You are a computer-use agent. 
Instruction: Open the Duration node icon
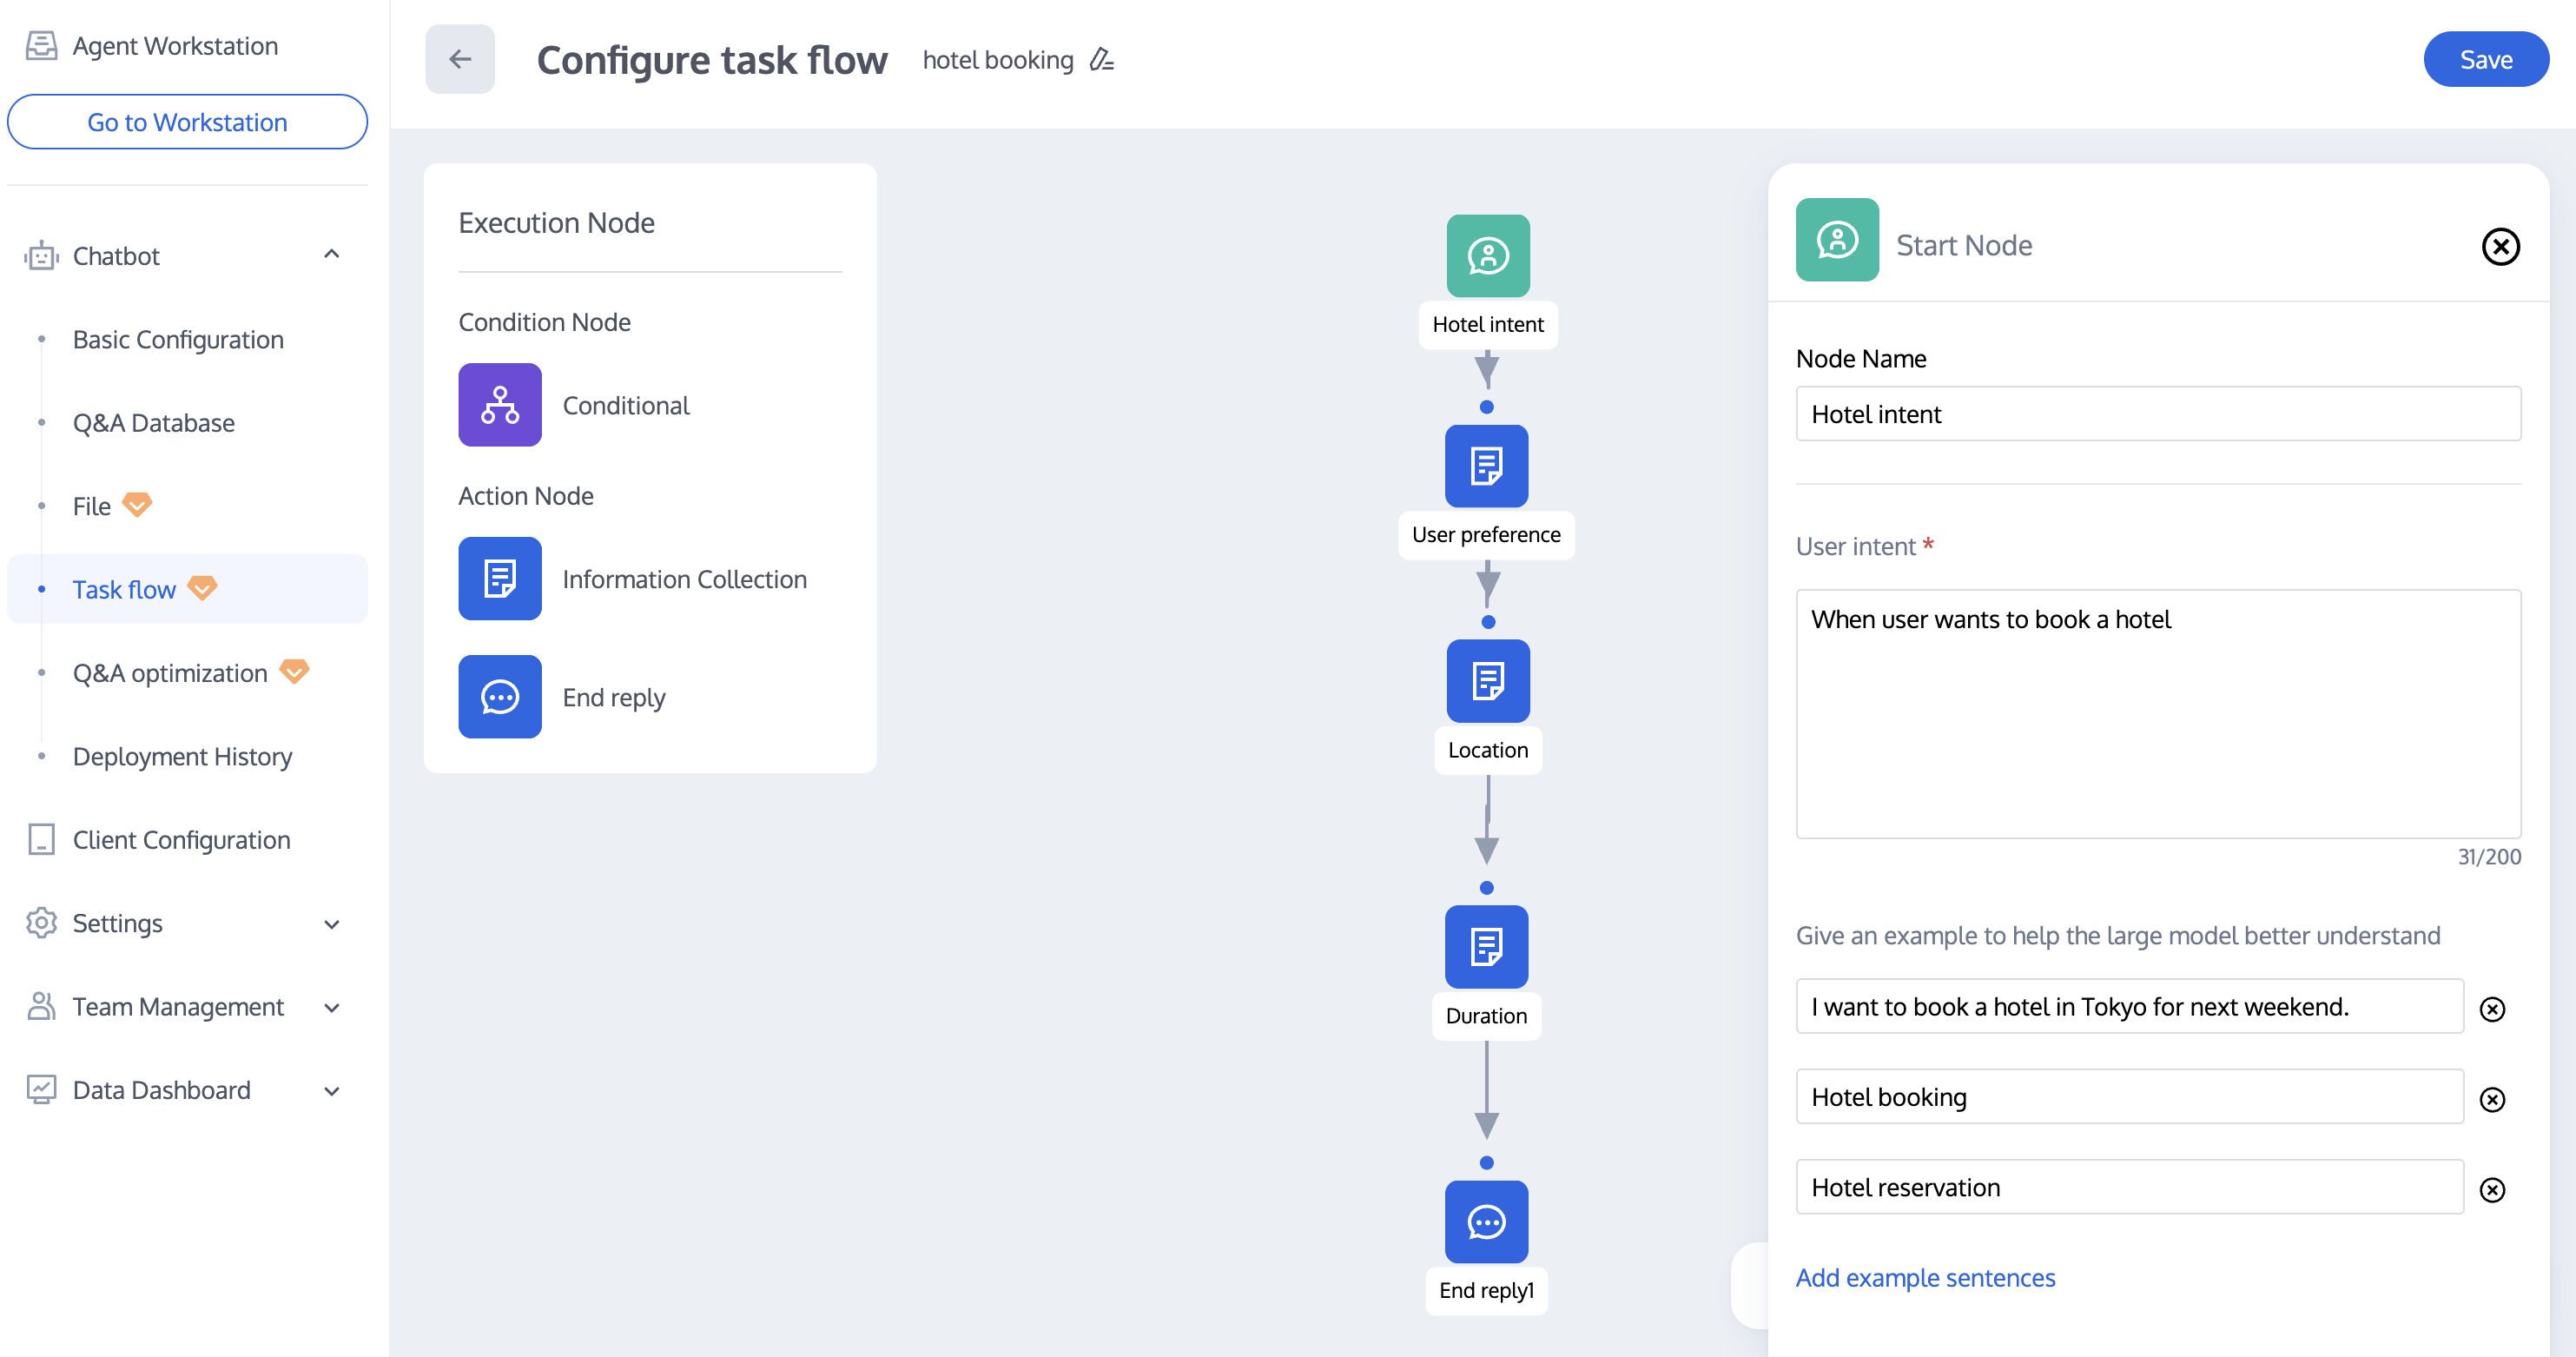pos(1486,946)
